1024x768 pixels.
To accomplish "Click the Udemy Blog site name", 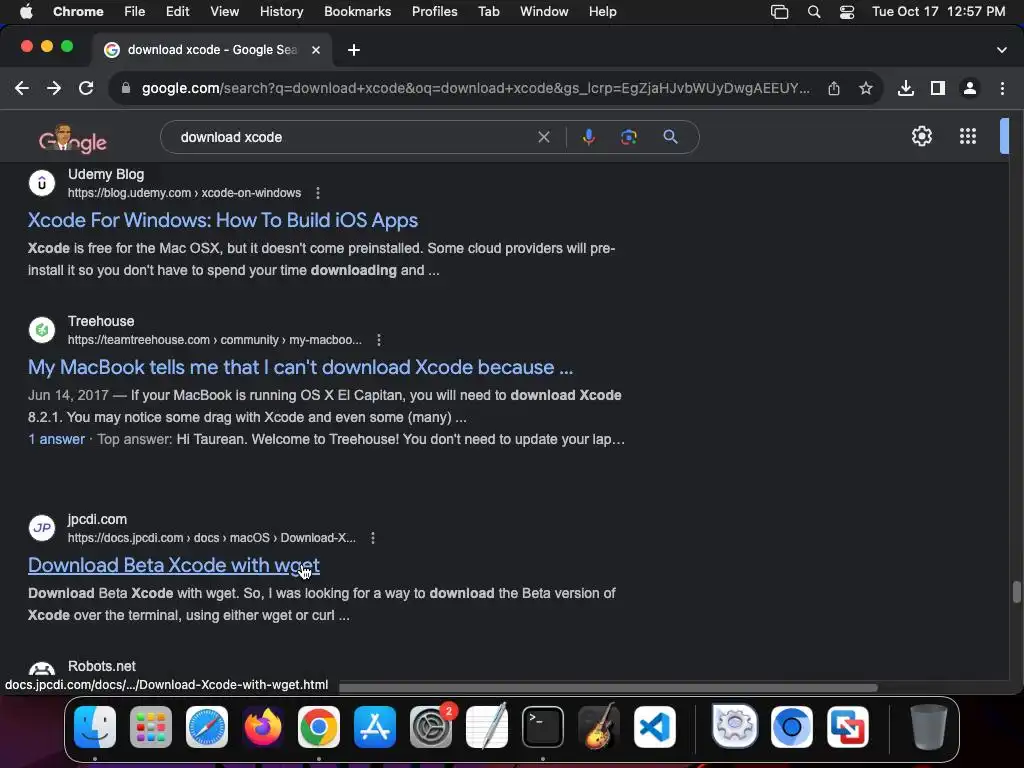I will pyautogui.click(x=106, y=174).
